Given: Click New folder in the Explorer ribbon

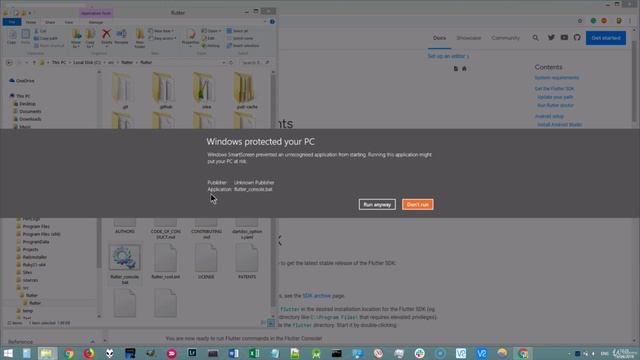Looking at the screenshot, I should (x=140, y=38).
